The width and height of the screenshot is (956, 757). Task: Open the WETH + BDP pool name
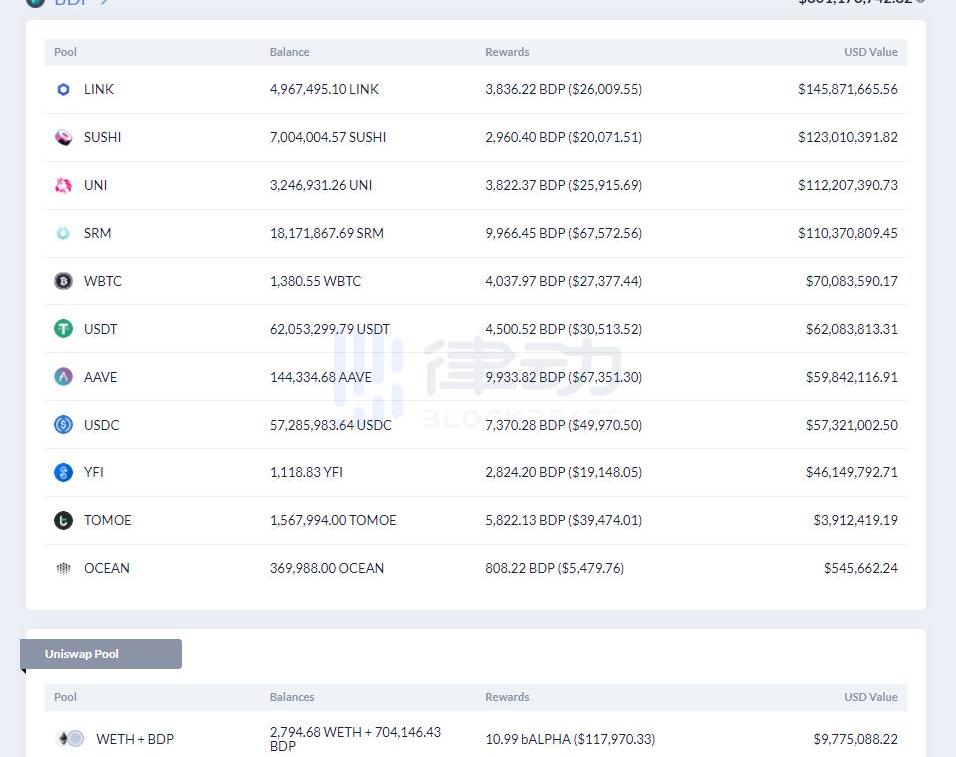point(135,739)
